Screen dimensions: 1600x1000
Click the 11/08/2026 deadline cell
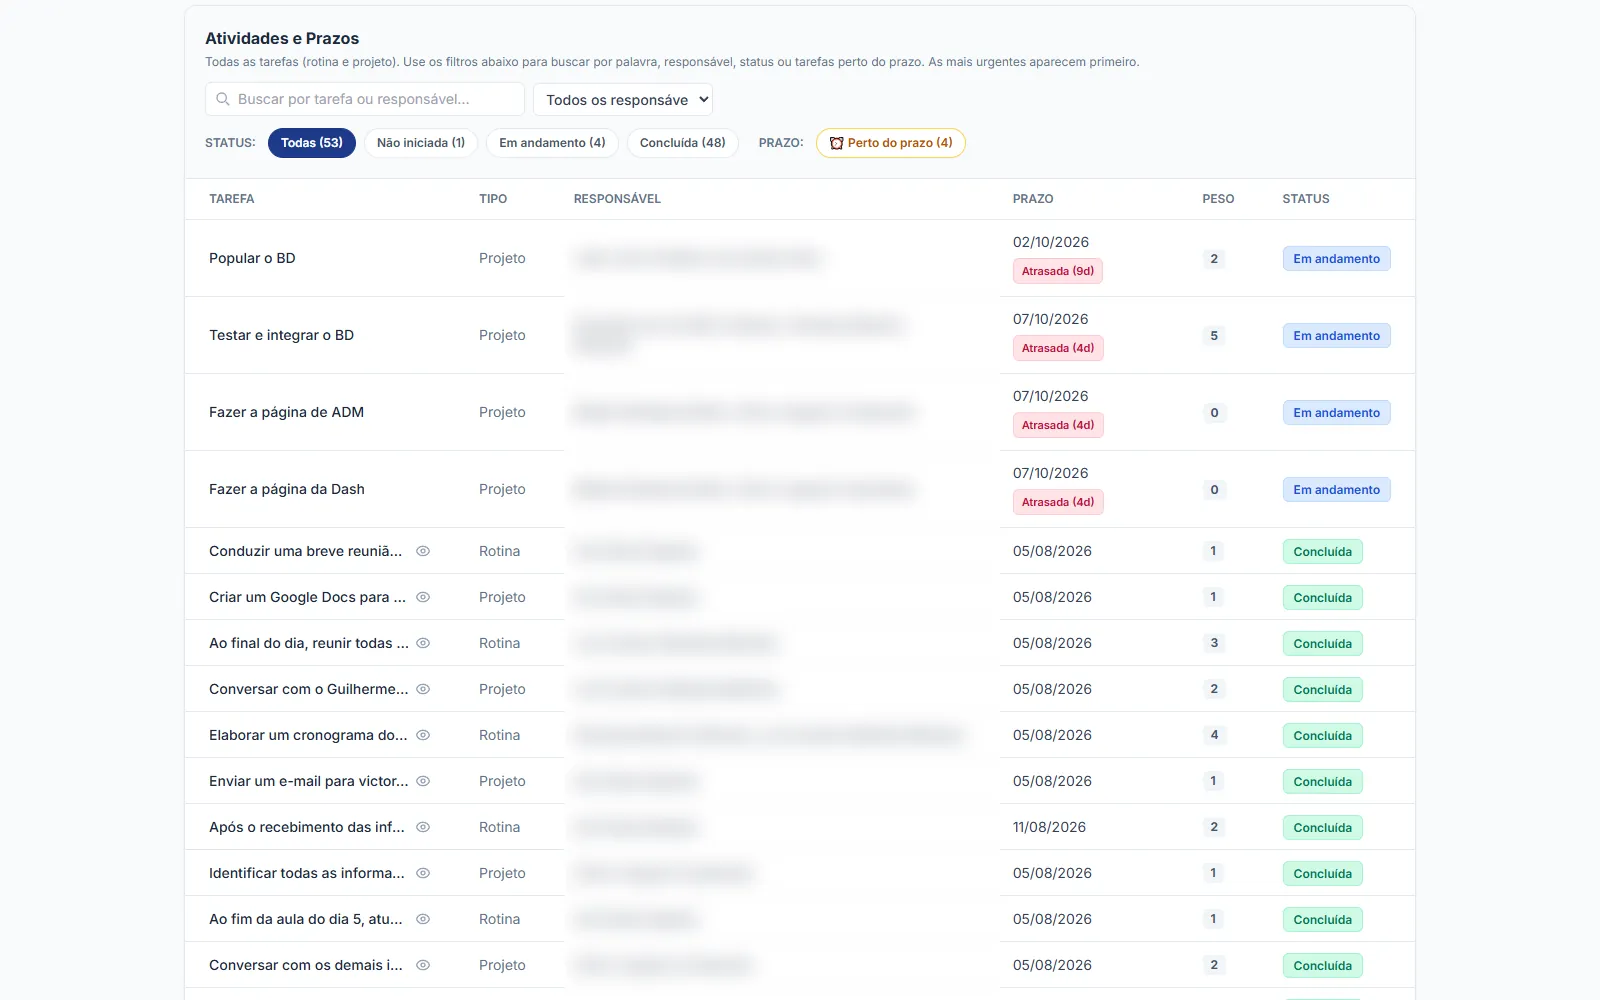click(1049, 827)
